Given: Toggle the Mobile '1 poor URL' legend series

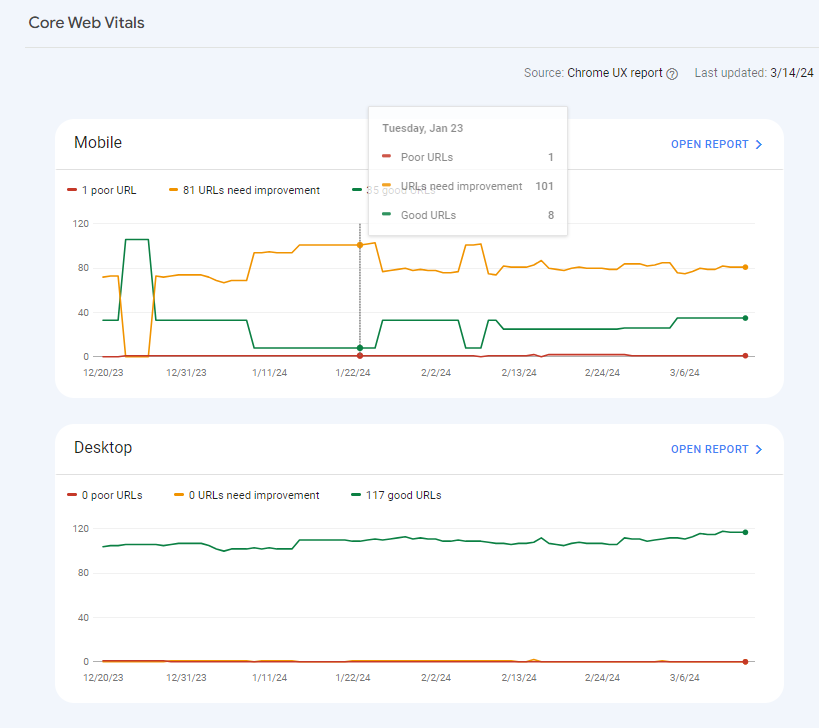Looking at the screenshot, I should 101,190.
